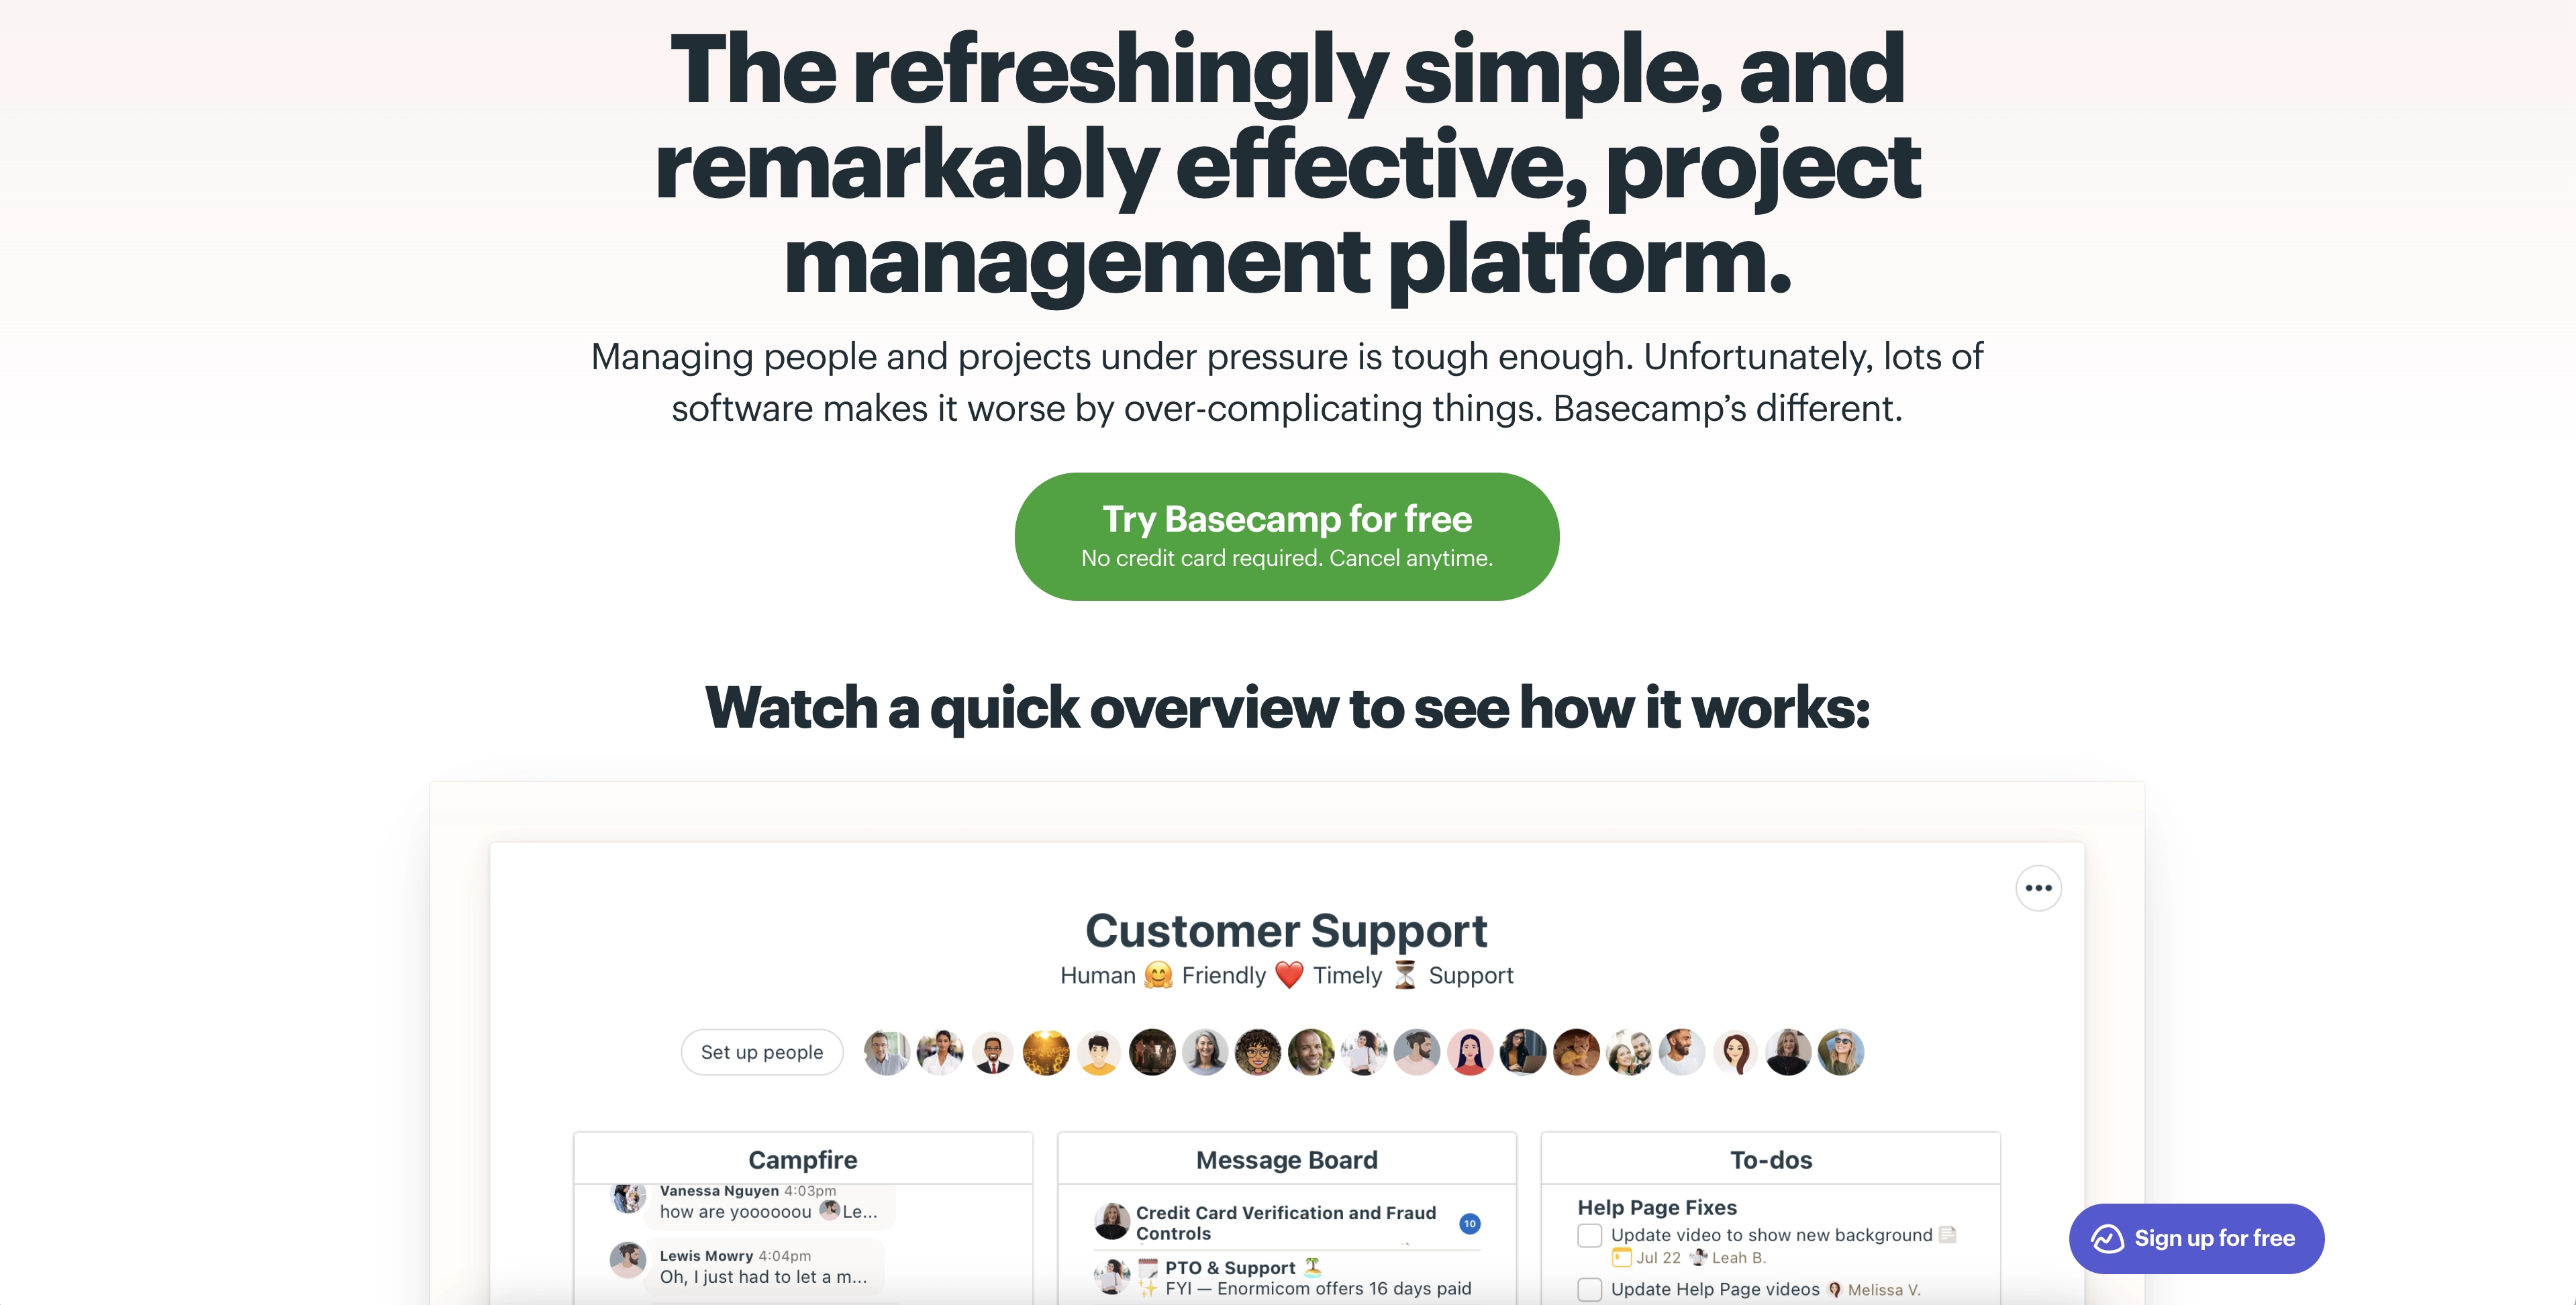Screen dimensions: 2576x1305
Task: Open the 'Set up people' menu option
Action: (x=760, y=1051)
